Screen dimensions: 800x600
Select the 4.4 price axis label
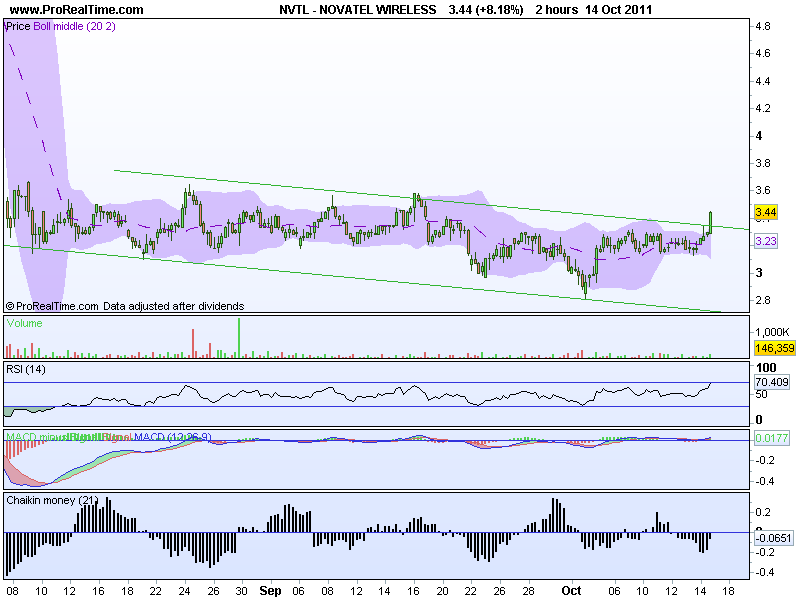click(x=763, y=81)
